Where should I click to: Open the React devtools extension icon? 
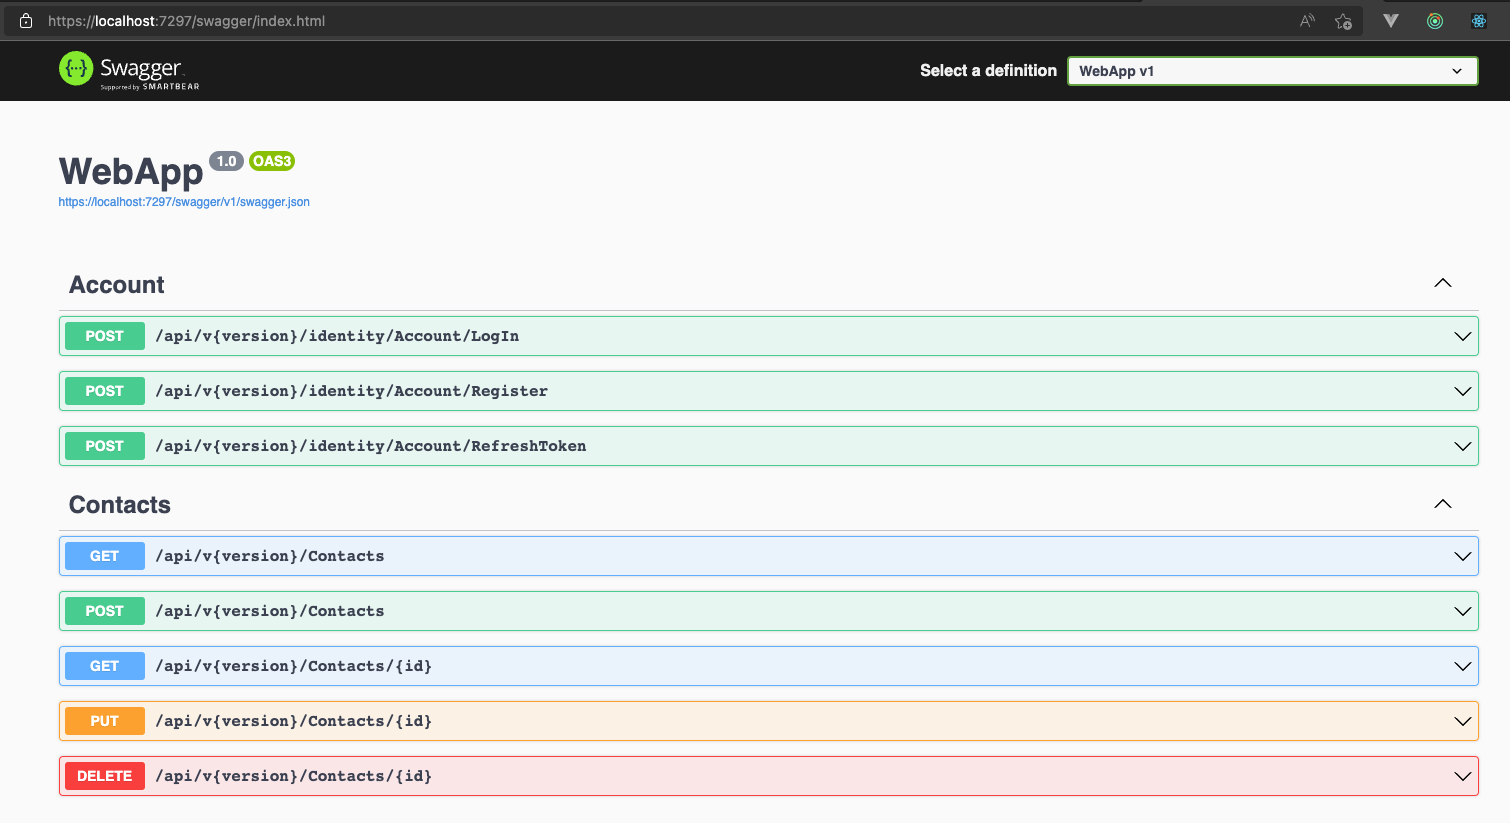(1479, 21)
